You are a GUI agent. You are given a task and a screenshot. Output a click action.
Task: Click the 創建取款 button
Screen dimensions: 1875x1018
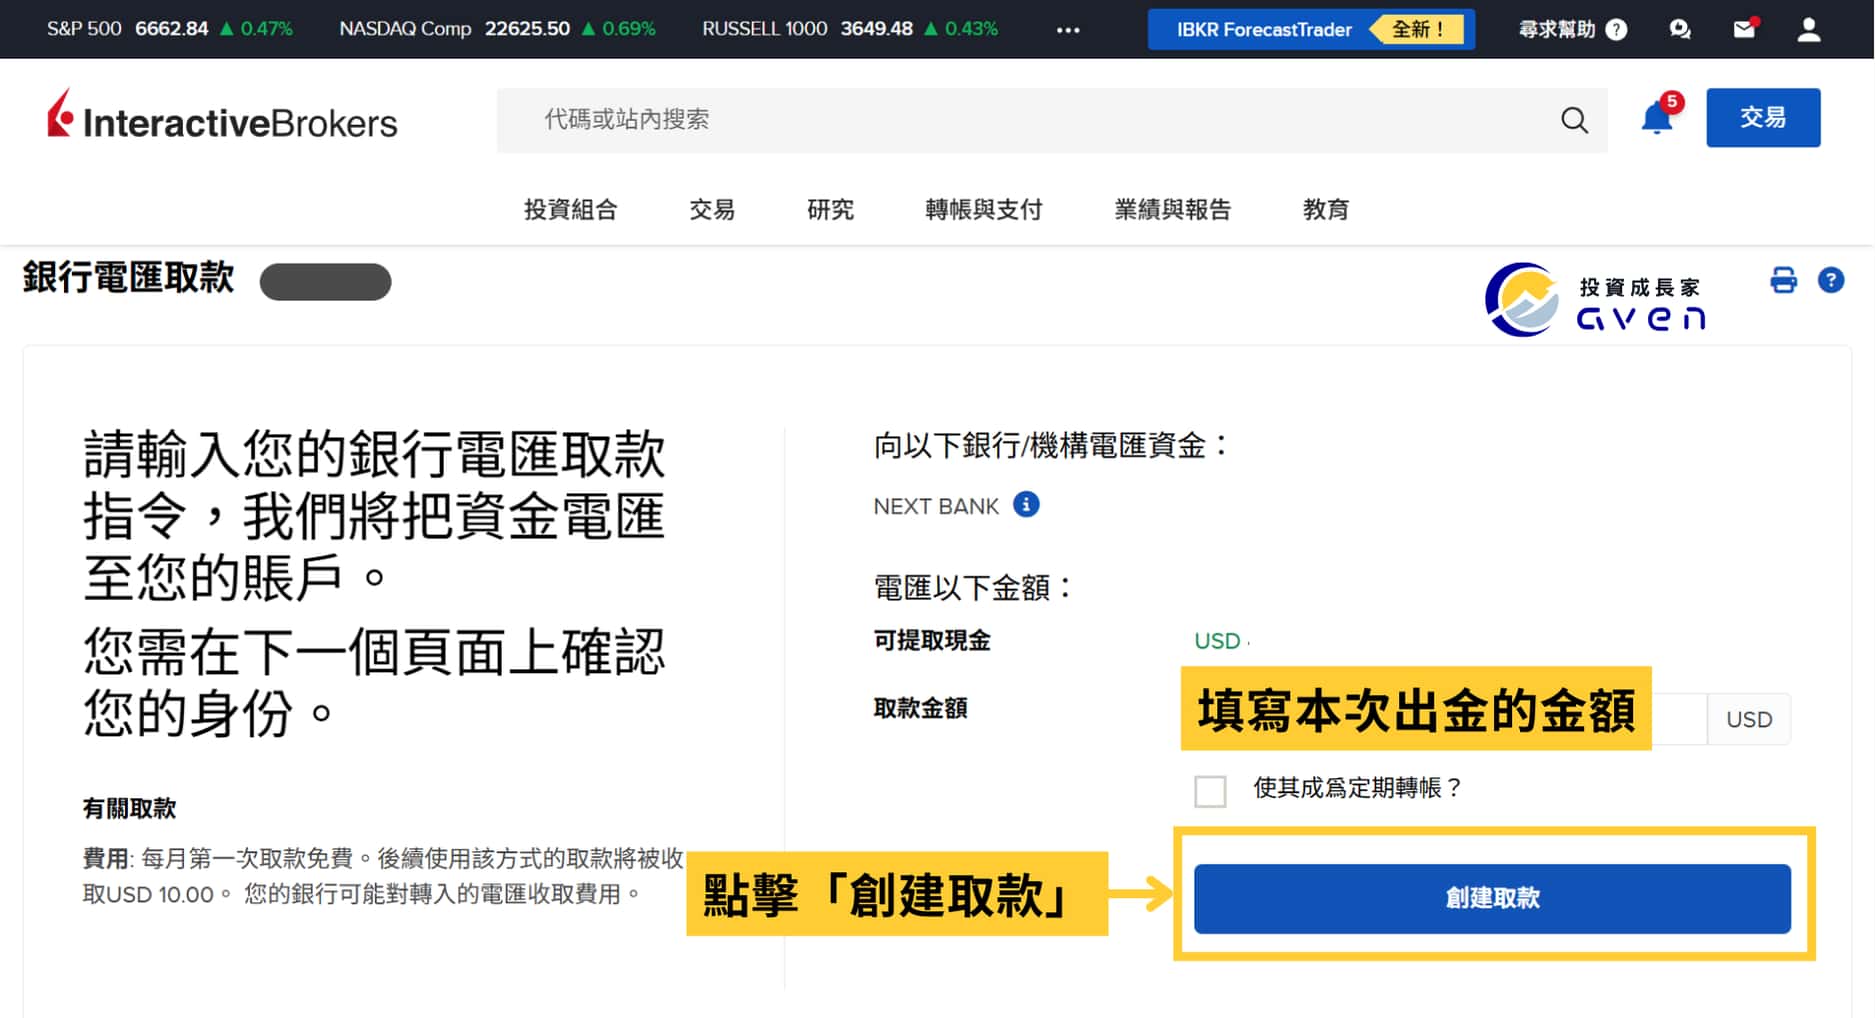click(1491, 898)
